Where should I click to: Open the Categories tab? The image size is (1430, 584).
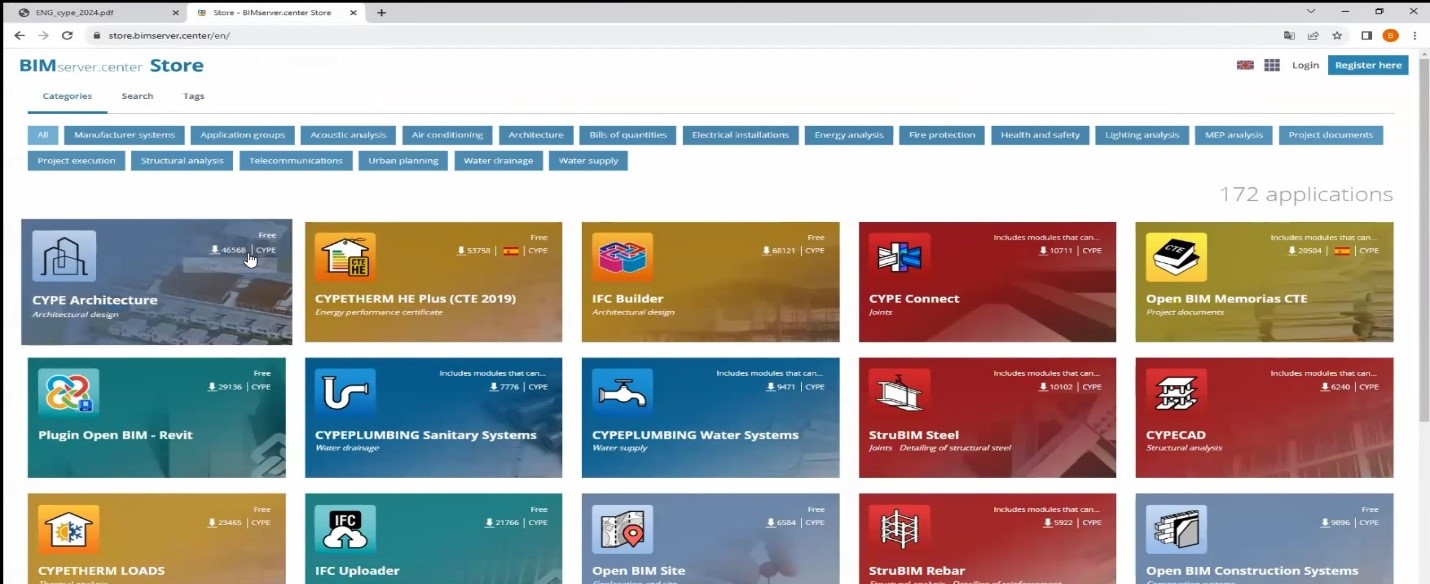(x=67, y=96)
